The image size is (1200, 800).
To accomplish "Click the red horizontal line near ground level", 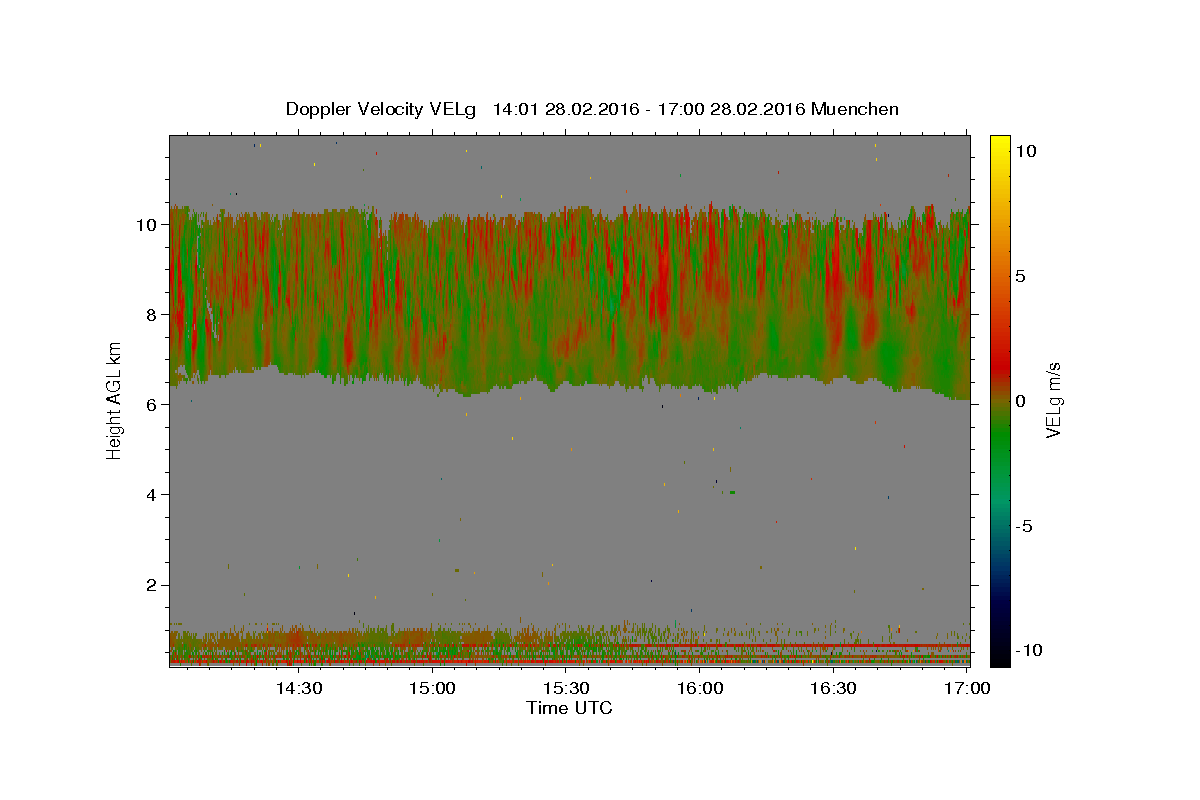I will coord(570,661).
